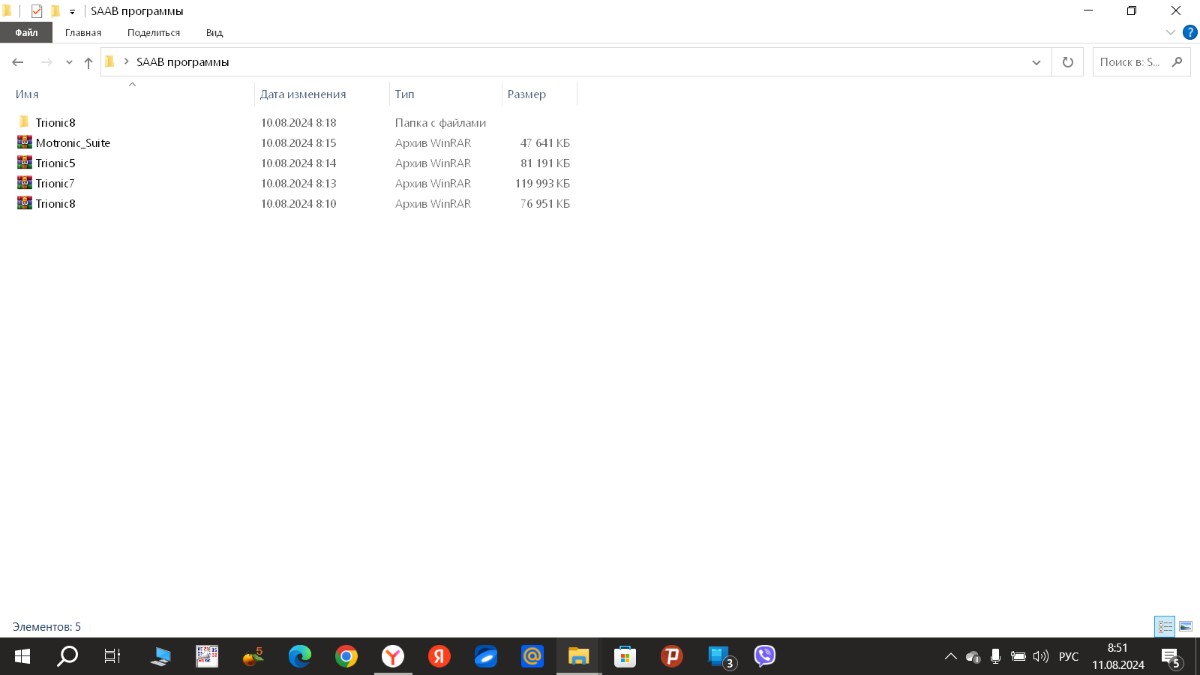1200x675 pixels.
Task: Click the New folder icon in the title bar
Action: (x=56, y=11)
